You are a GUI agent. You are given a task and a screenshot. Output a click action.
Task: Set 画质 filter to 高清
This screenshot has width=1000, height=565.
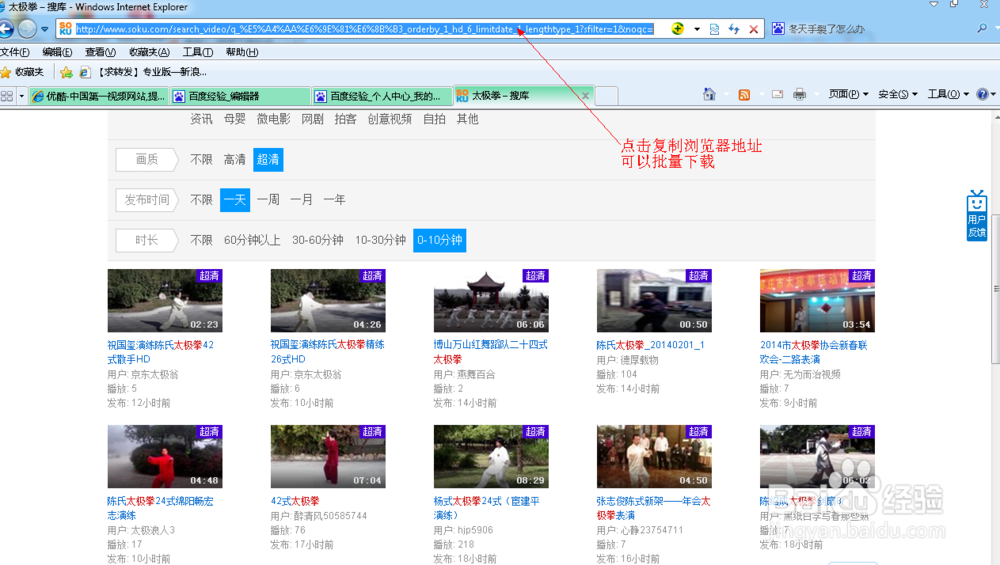tap(235, 159)
